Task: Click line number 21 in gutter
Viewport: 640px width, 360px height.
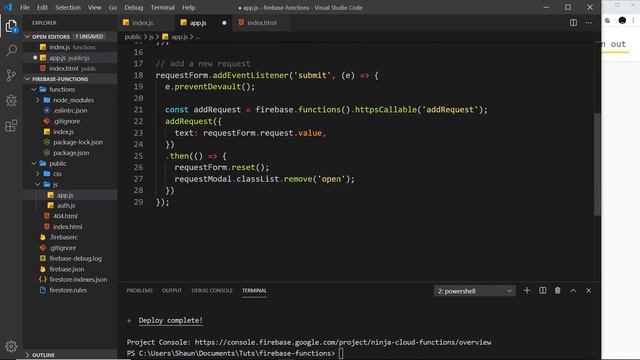Action: tap(138, 110)
